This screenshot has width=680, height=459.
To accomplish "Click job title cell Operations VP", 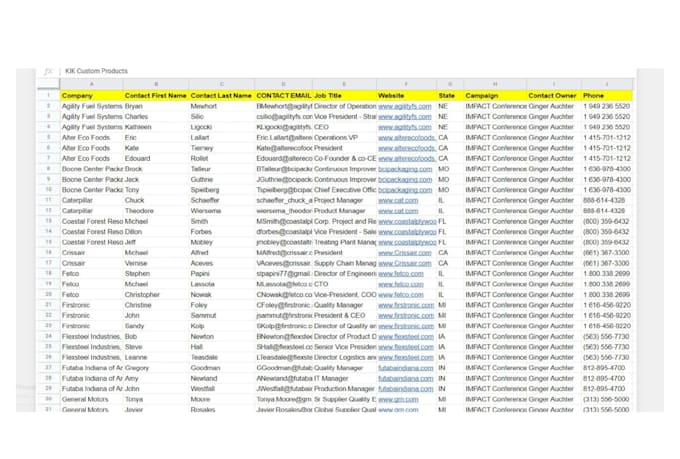I will [x=344, y=138].
